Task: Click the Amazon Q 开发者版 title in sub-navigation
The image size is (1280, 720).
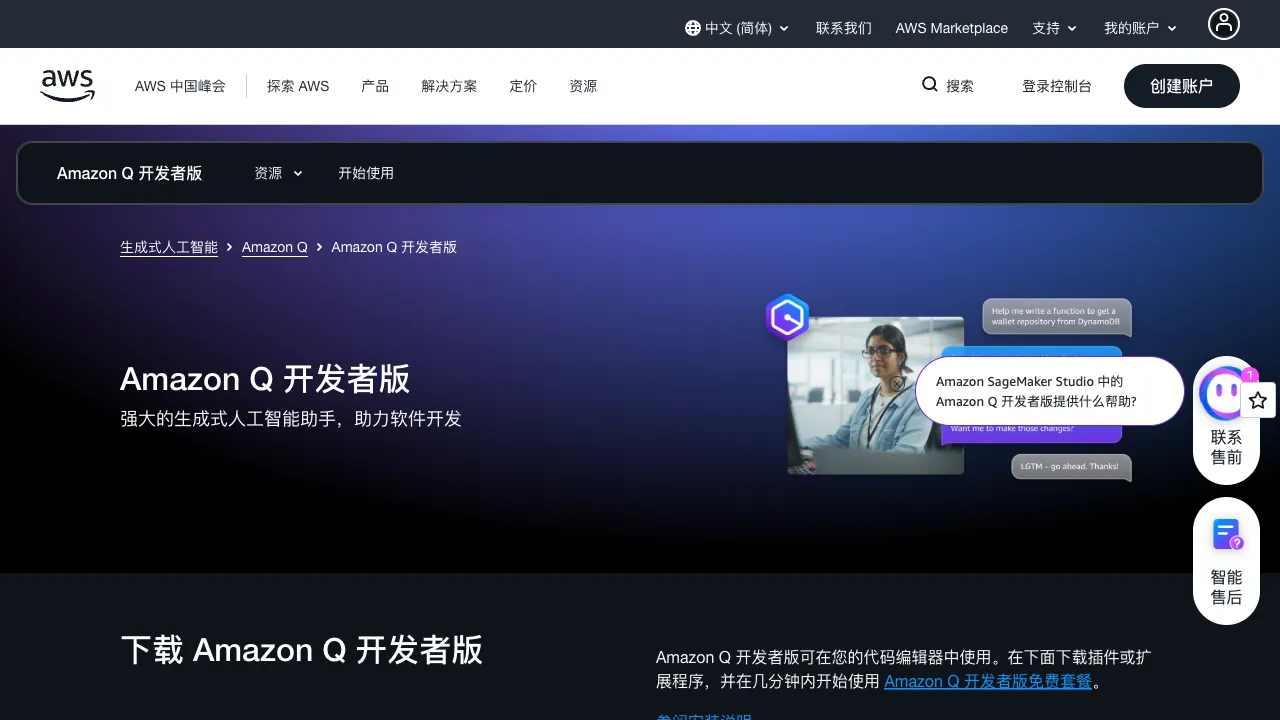Action: tap(130, 173)
